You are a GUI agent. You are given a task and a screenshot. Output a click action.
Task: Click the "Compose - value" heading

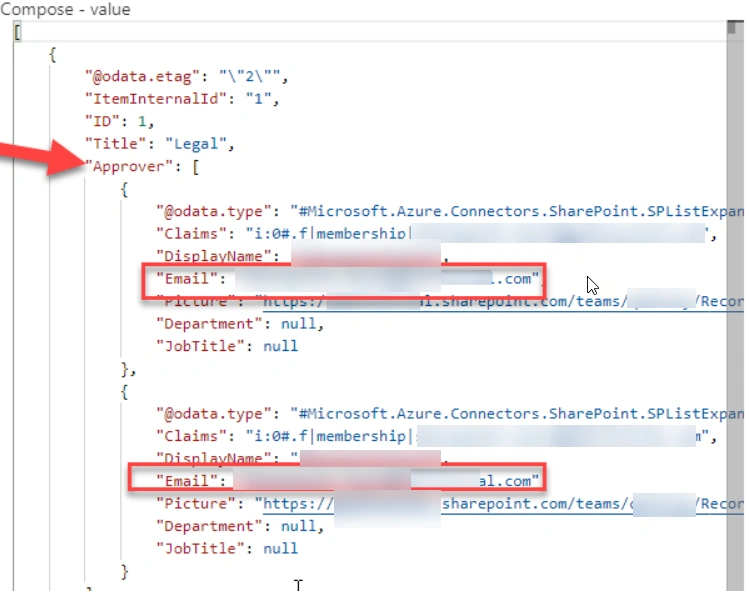pyautogui.click(x=65, y=10)
